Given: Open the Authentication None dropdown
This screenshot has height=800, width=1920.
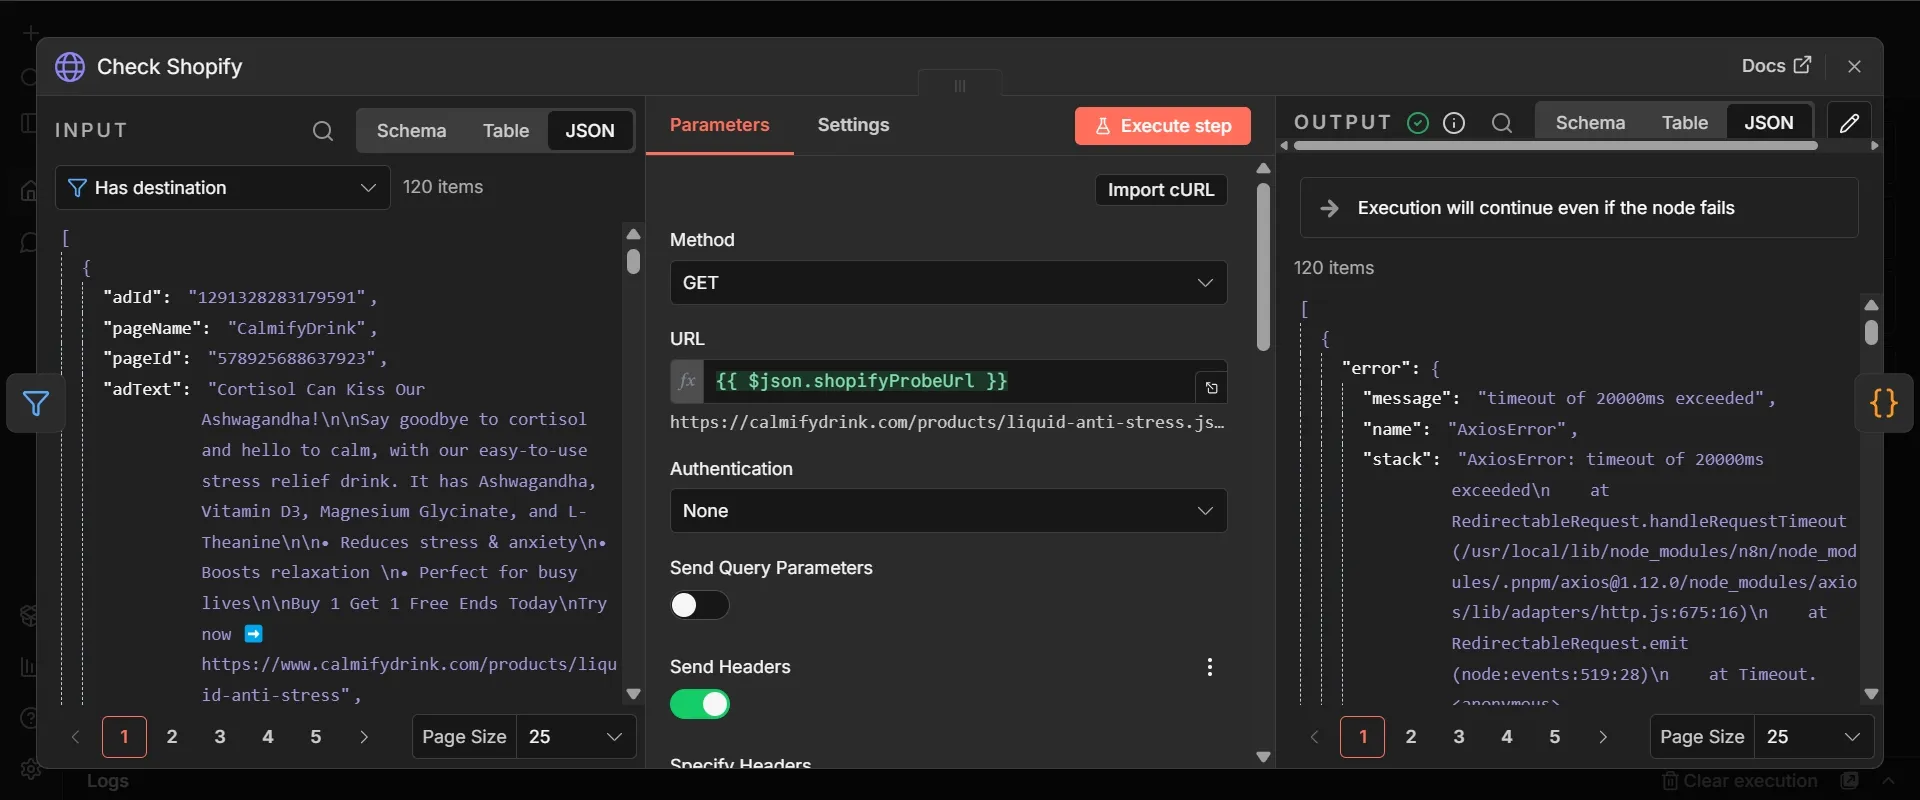Looking at the screenshot, I should point(948,511).
